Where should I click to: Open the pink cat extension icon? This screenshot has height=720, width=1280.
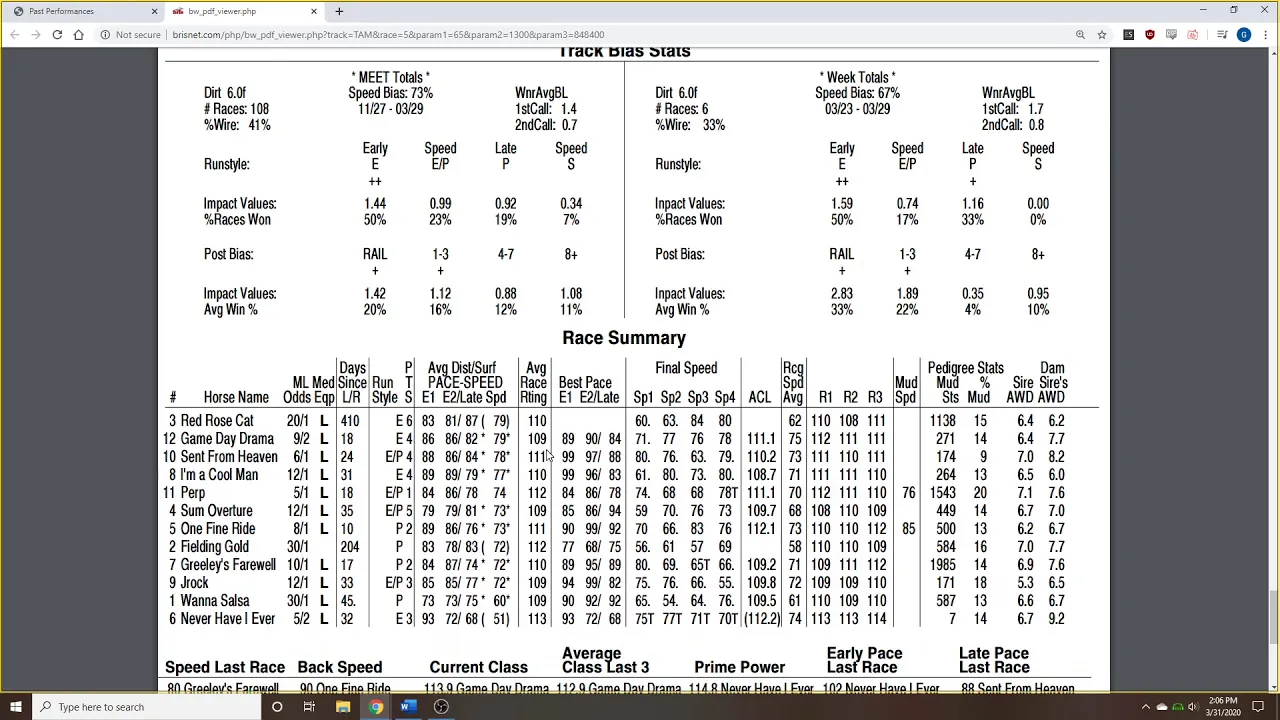(1192, 35)
